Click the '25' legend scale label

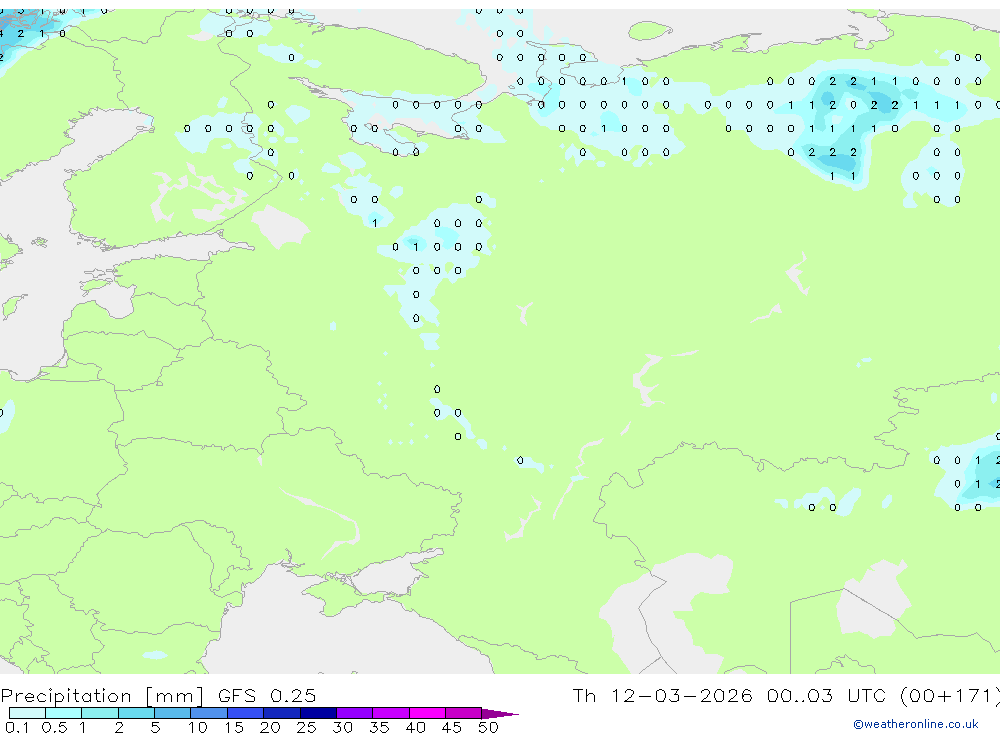pyautogui.click(x=306, y=727)
